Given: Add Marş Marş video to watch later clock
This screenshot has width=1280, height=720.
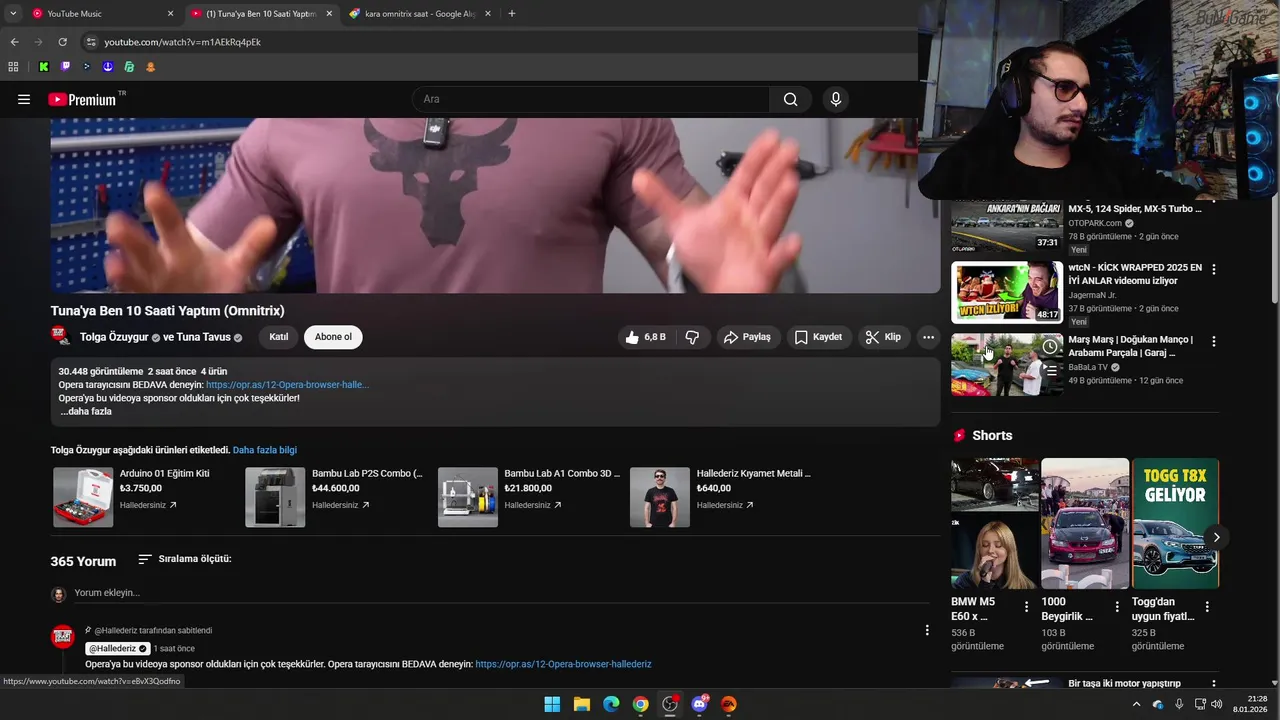Looking at the screenshot, I should click(1050, 347).
